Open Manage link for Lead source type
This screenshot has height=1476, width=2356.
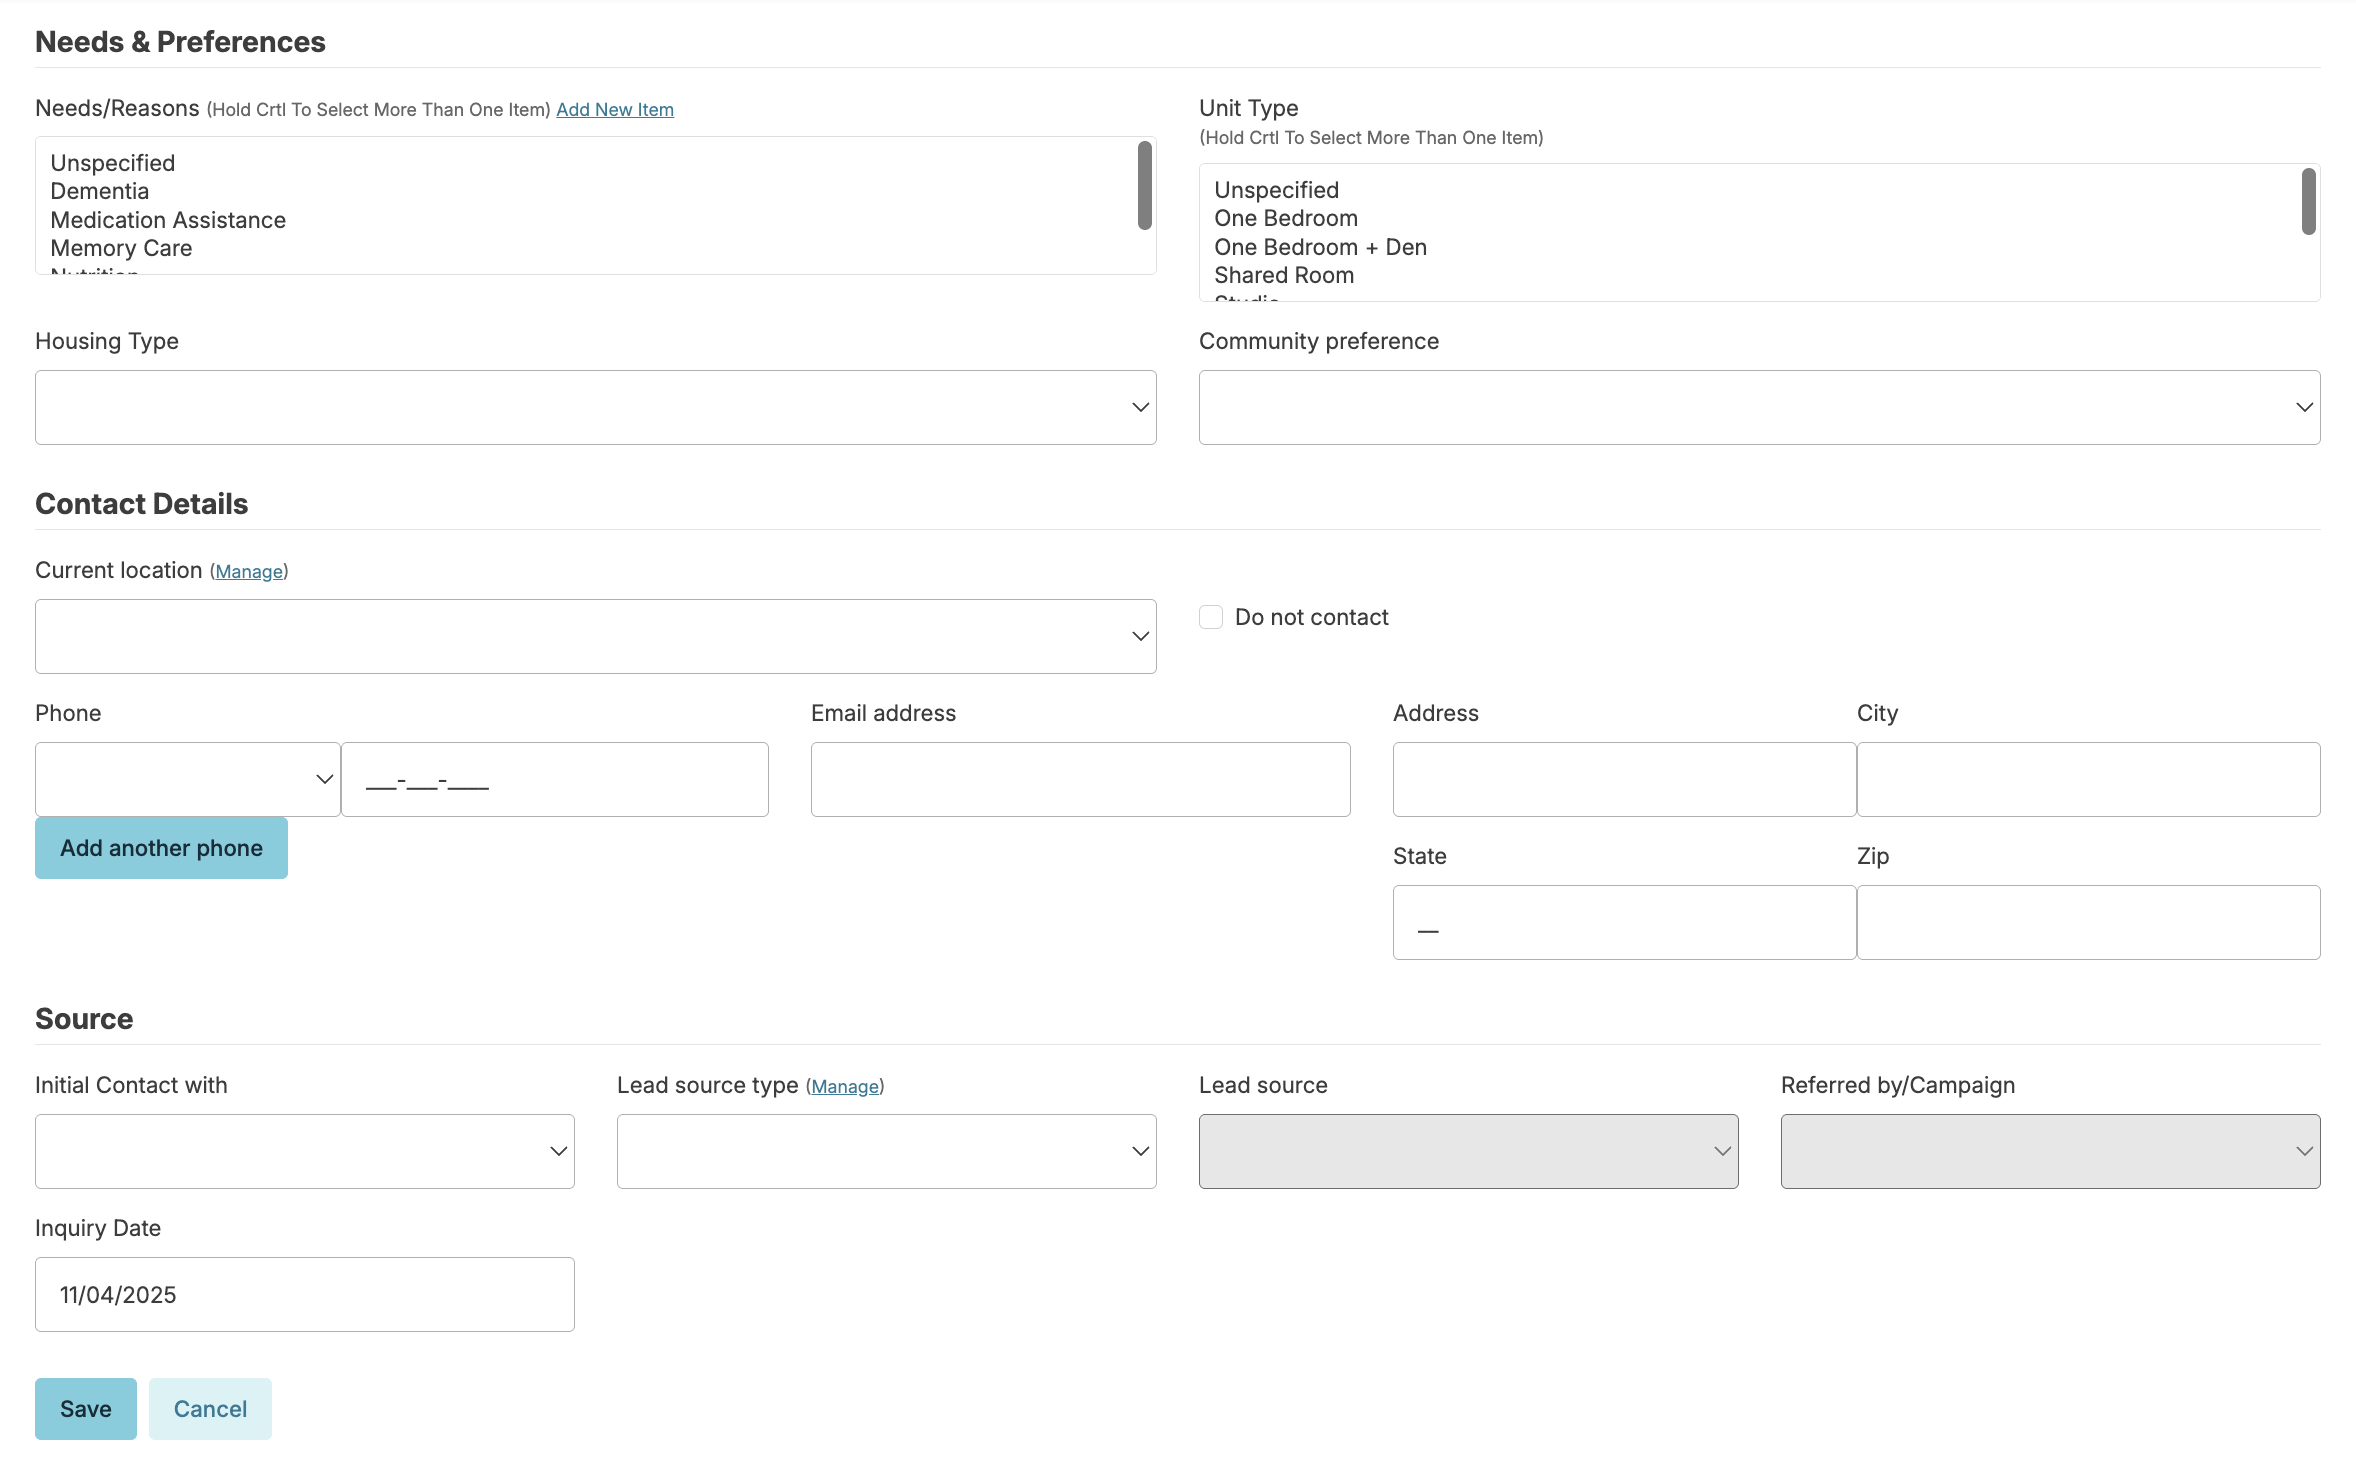point(845,1087)
